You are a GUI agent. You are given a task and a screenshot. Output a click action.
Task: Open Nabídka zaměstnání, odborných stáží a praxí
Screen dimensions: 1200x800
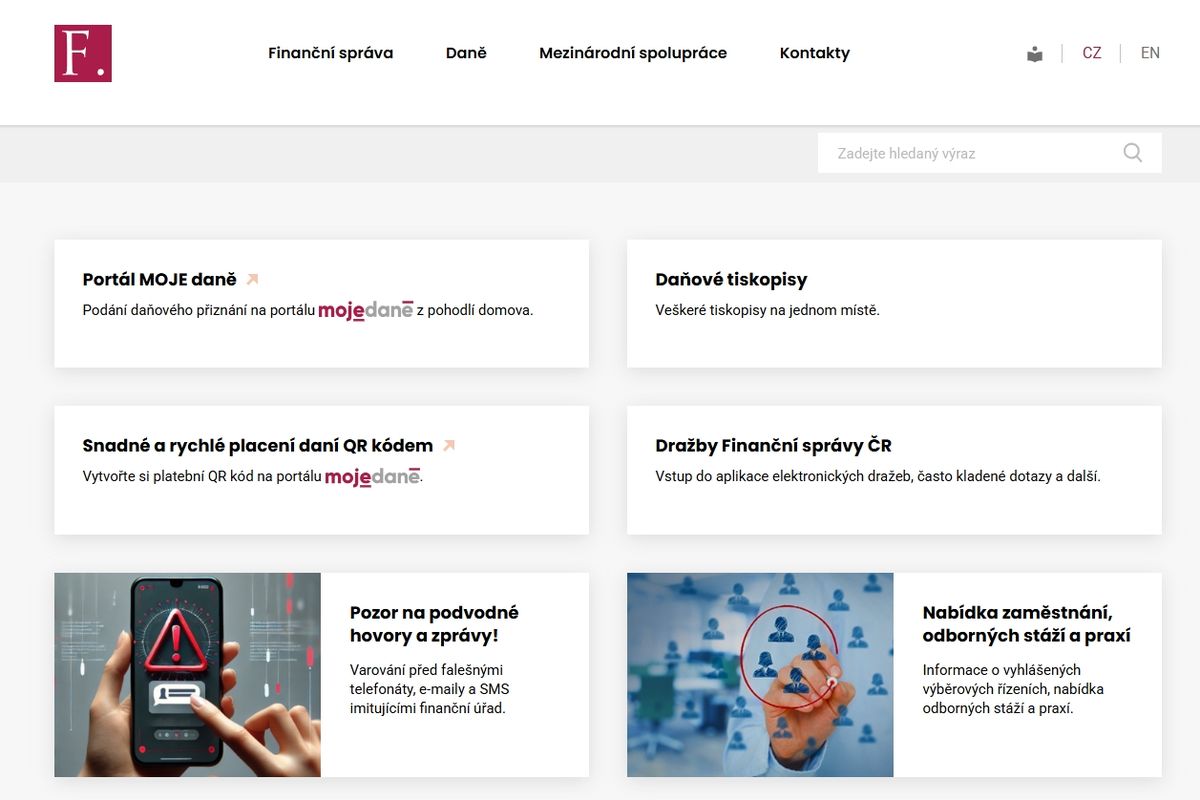coord(1026,624)
